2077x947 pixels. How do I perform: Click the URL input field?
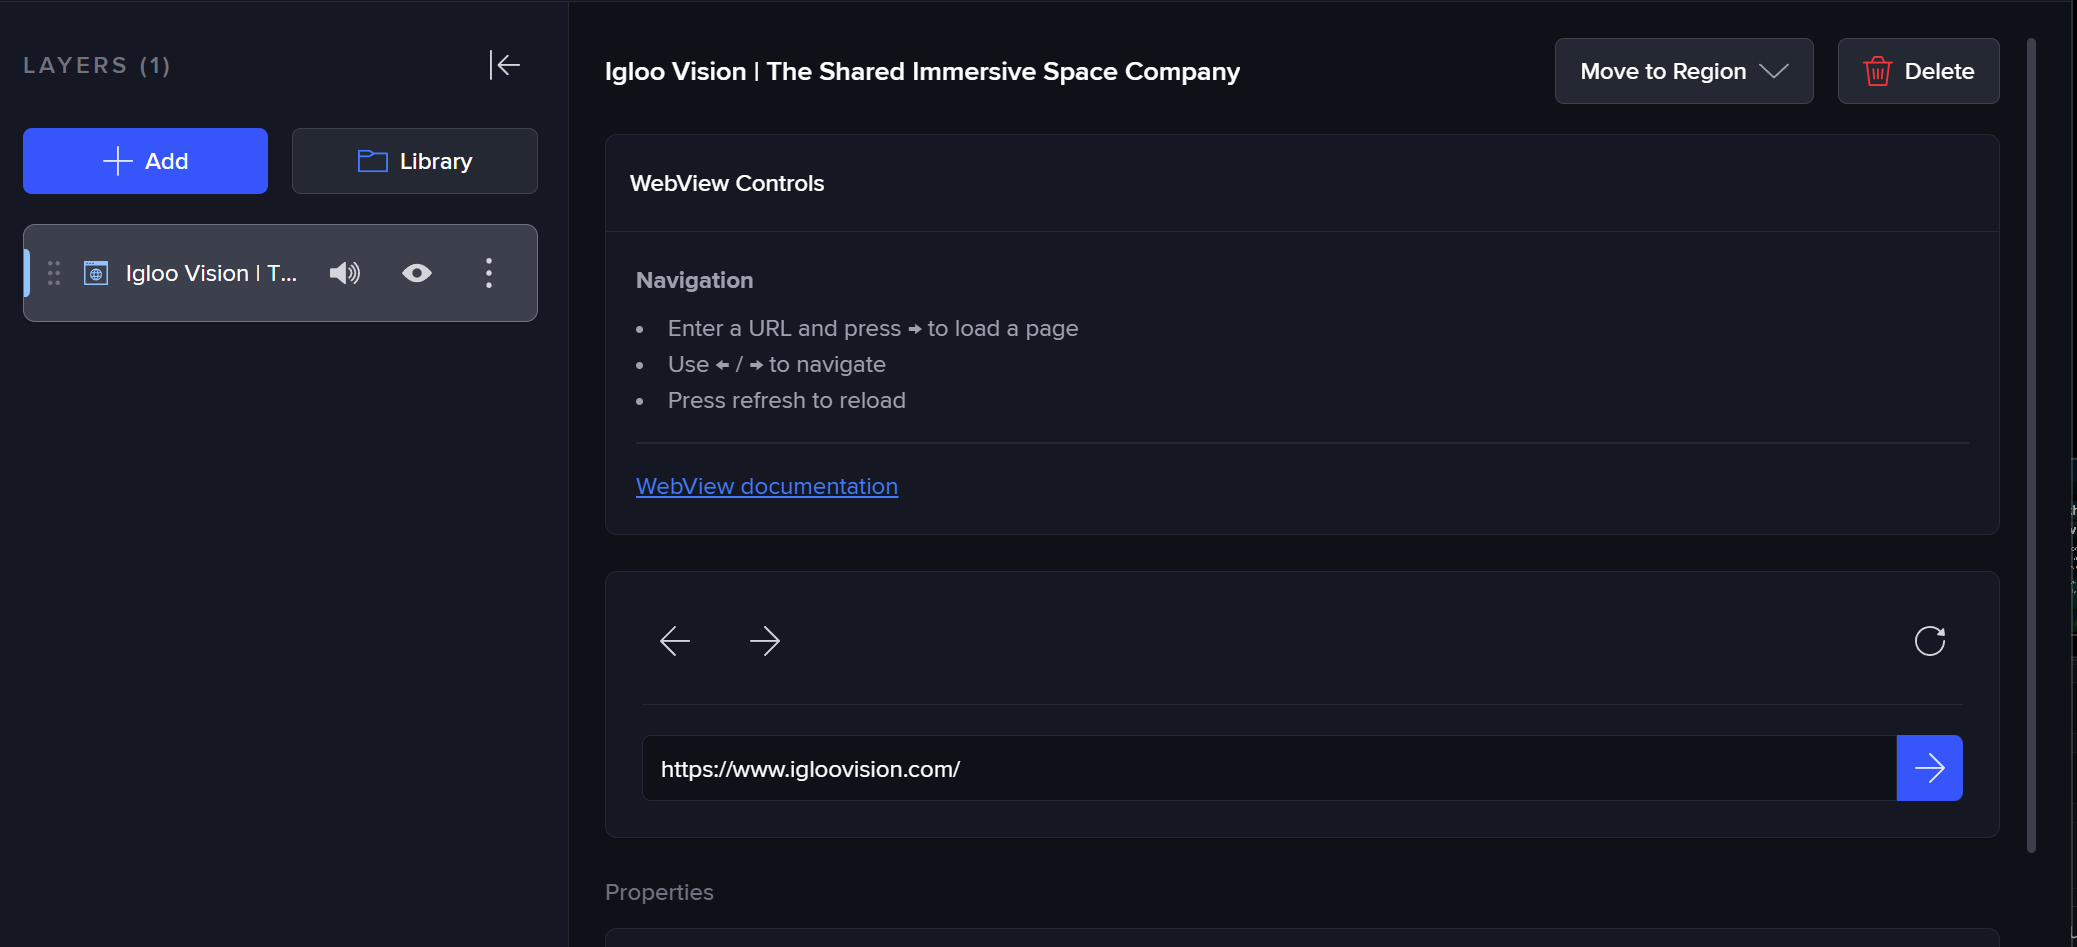[1268, 768]
